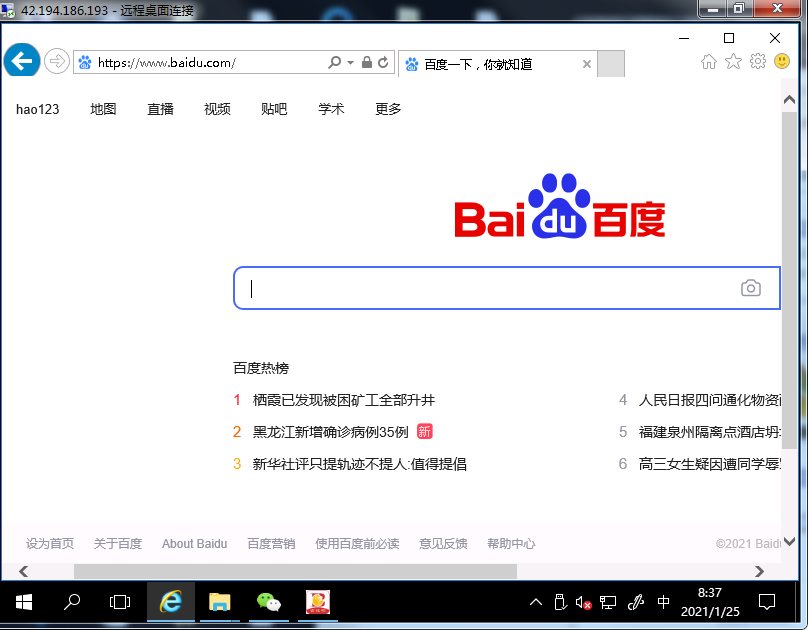Open File Explorer from the taskbar
The height and width of the screenshot is (630, 808).
pyautogui.click(x=219, y=602)
